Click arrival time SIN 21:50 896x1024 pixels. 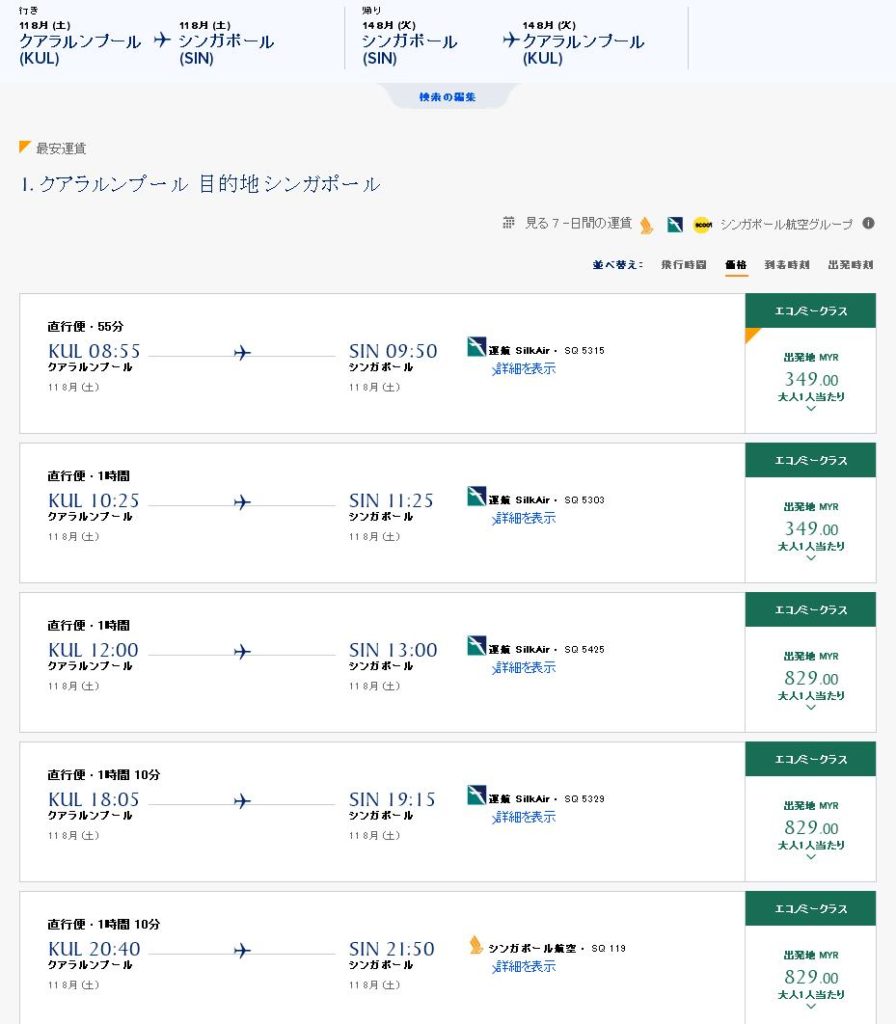391,949
